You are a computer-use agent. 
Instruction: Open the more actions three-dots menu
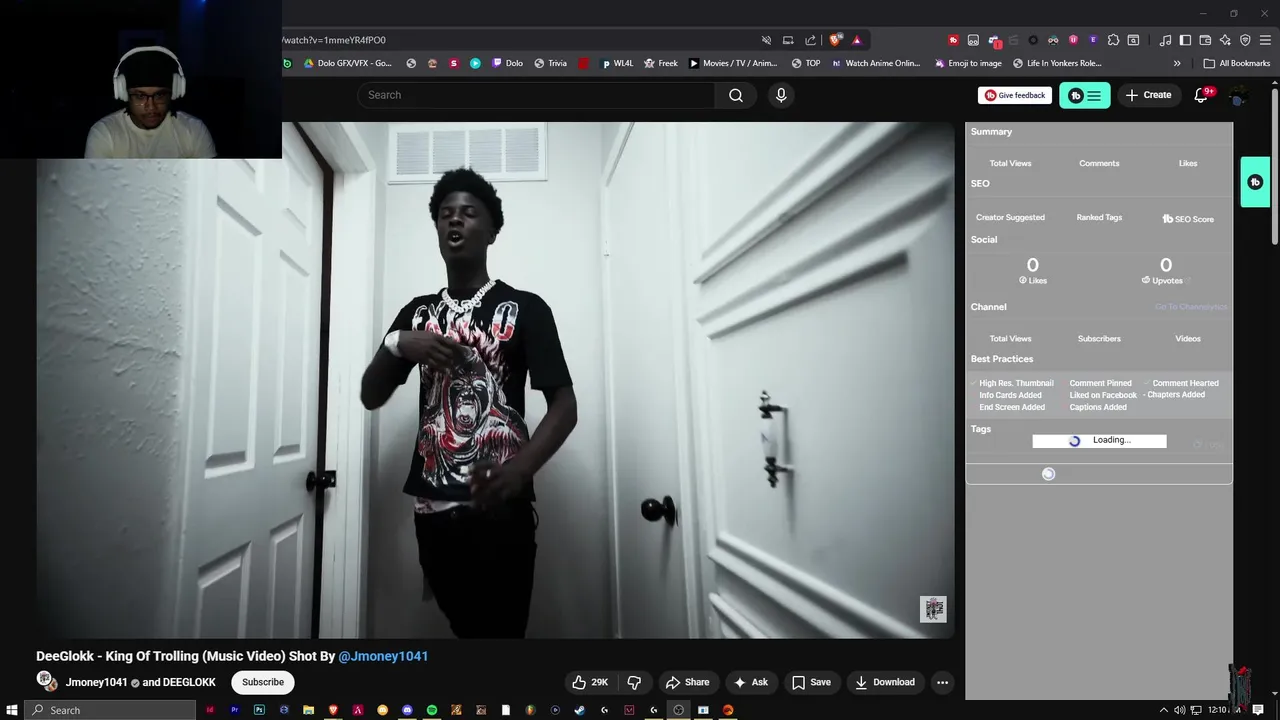(x=942, y=682)
